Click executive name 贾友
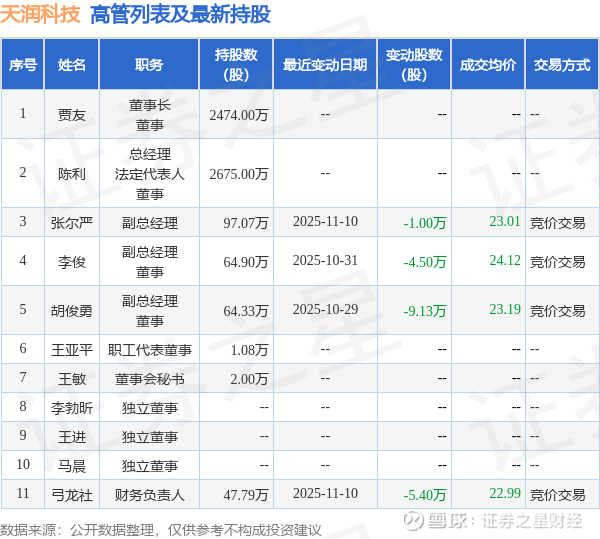Viewport: 600px width, 539px height. coord(72,114)
